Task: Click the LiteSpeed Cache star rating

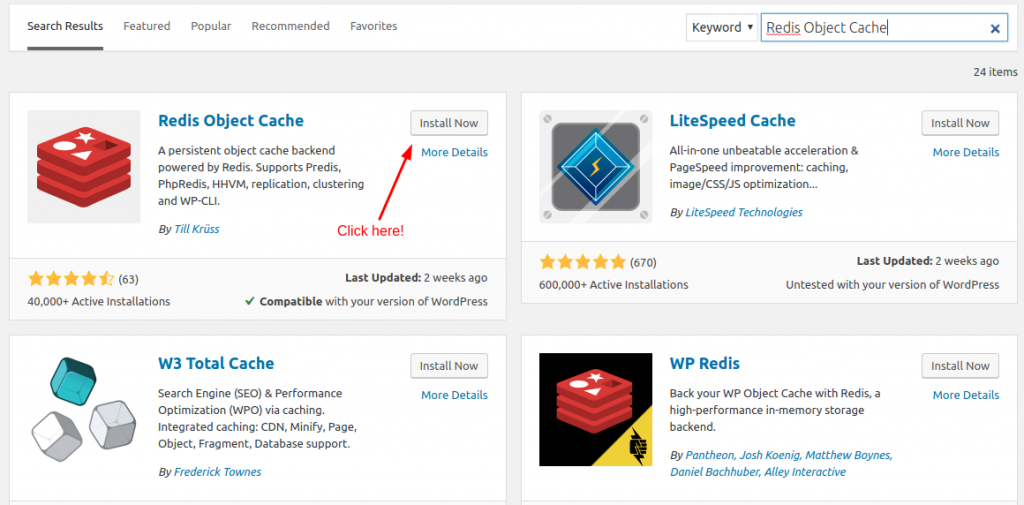Action: (583, 262)
